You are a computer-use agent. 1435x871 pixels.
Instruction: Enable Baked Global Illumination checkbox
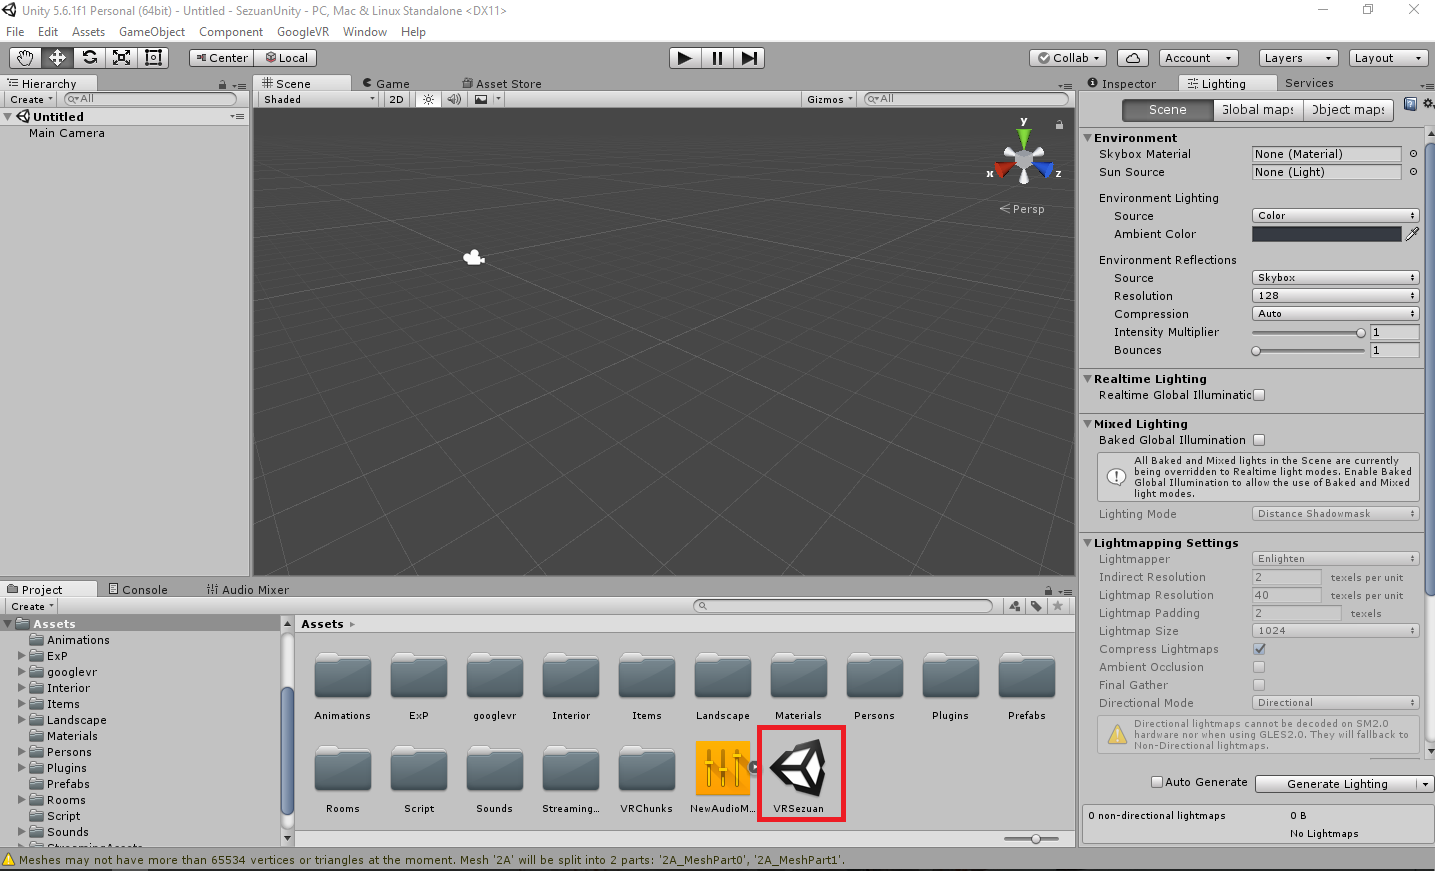[x=1259, y=440]
